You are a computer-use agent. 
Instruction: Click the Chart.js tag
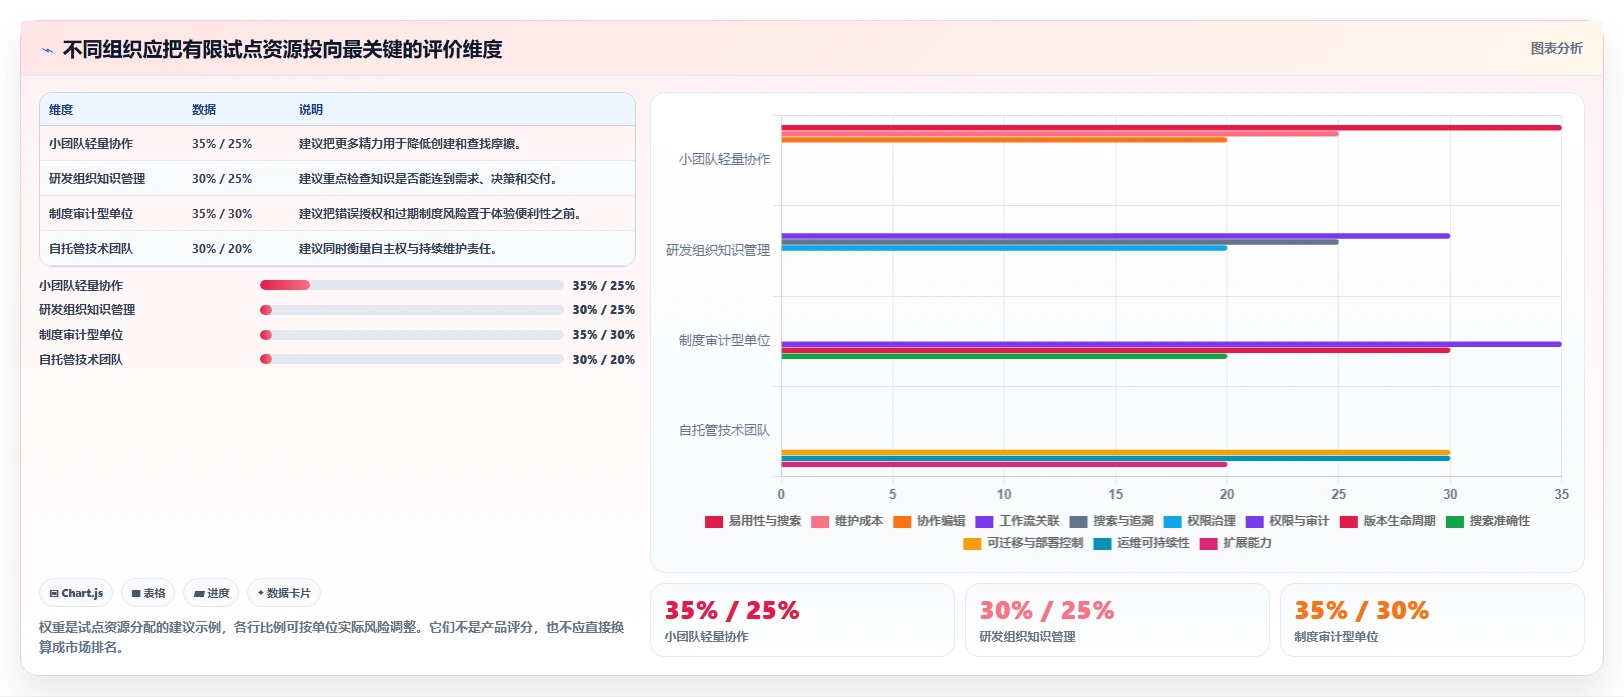(76, 593)
